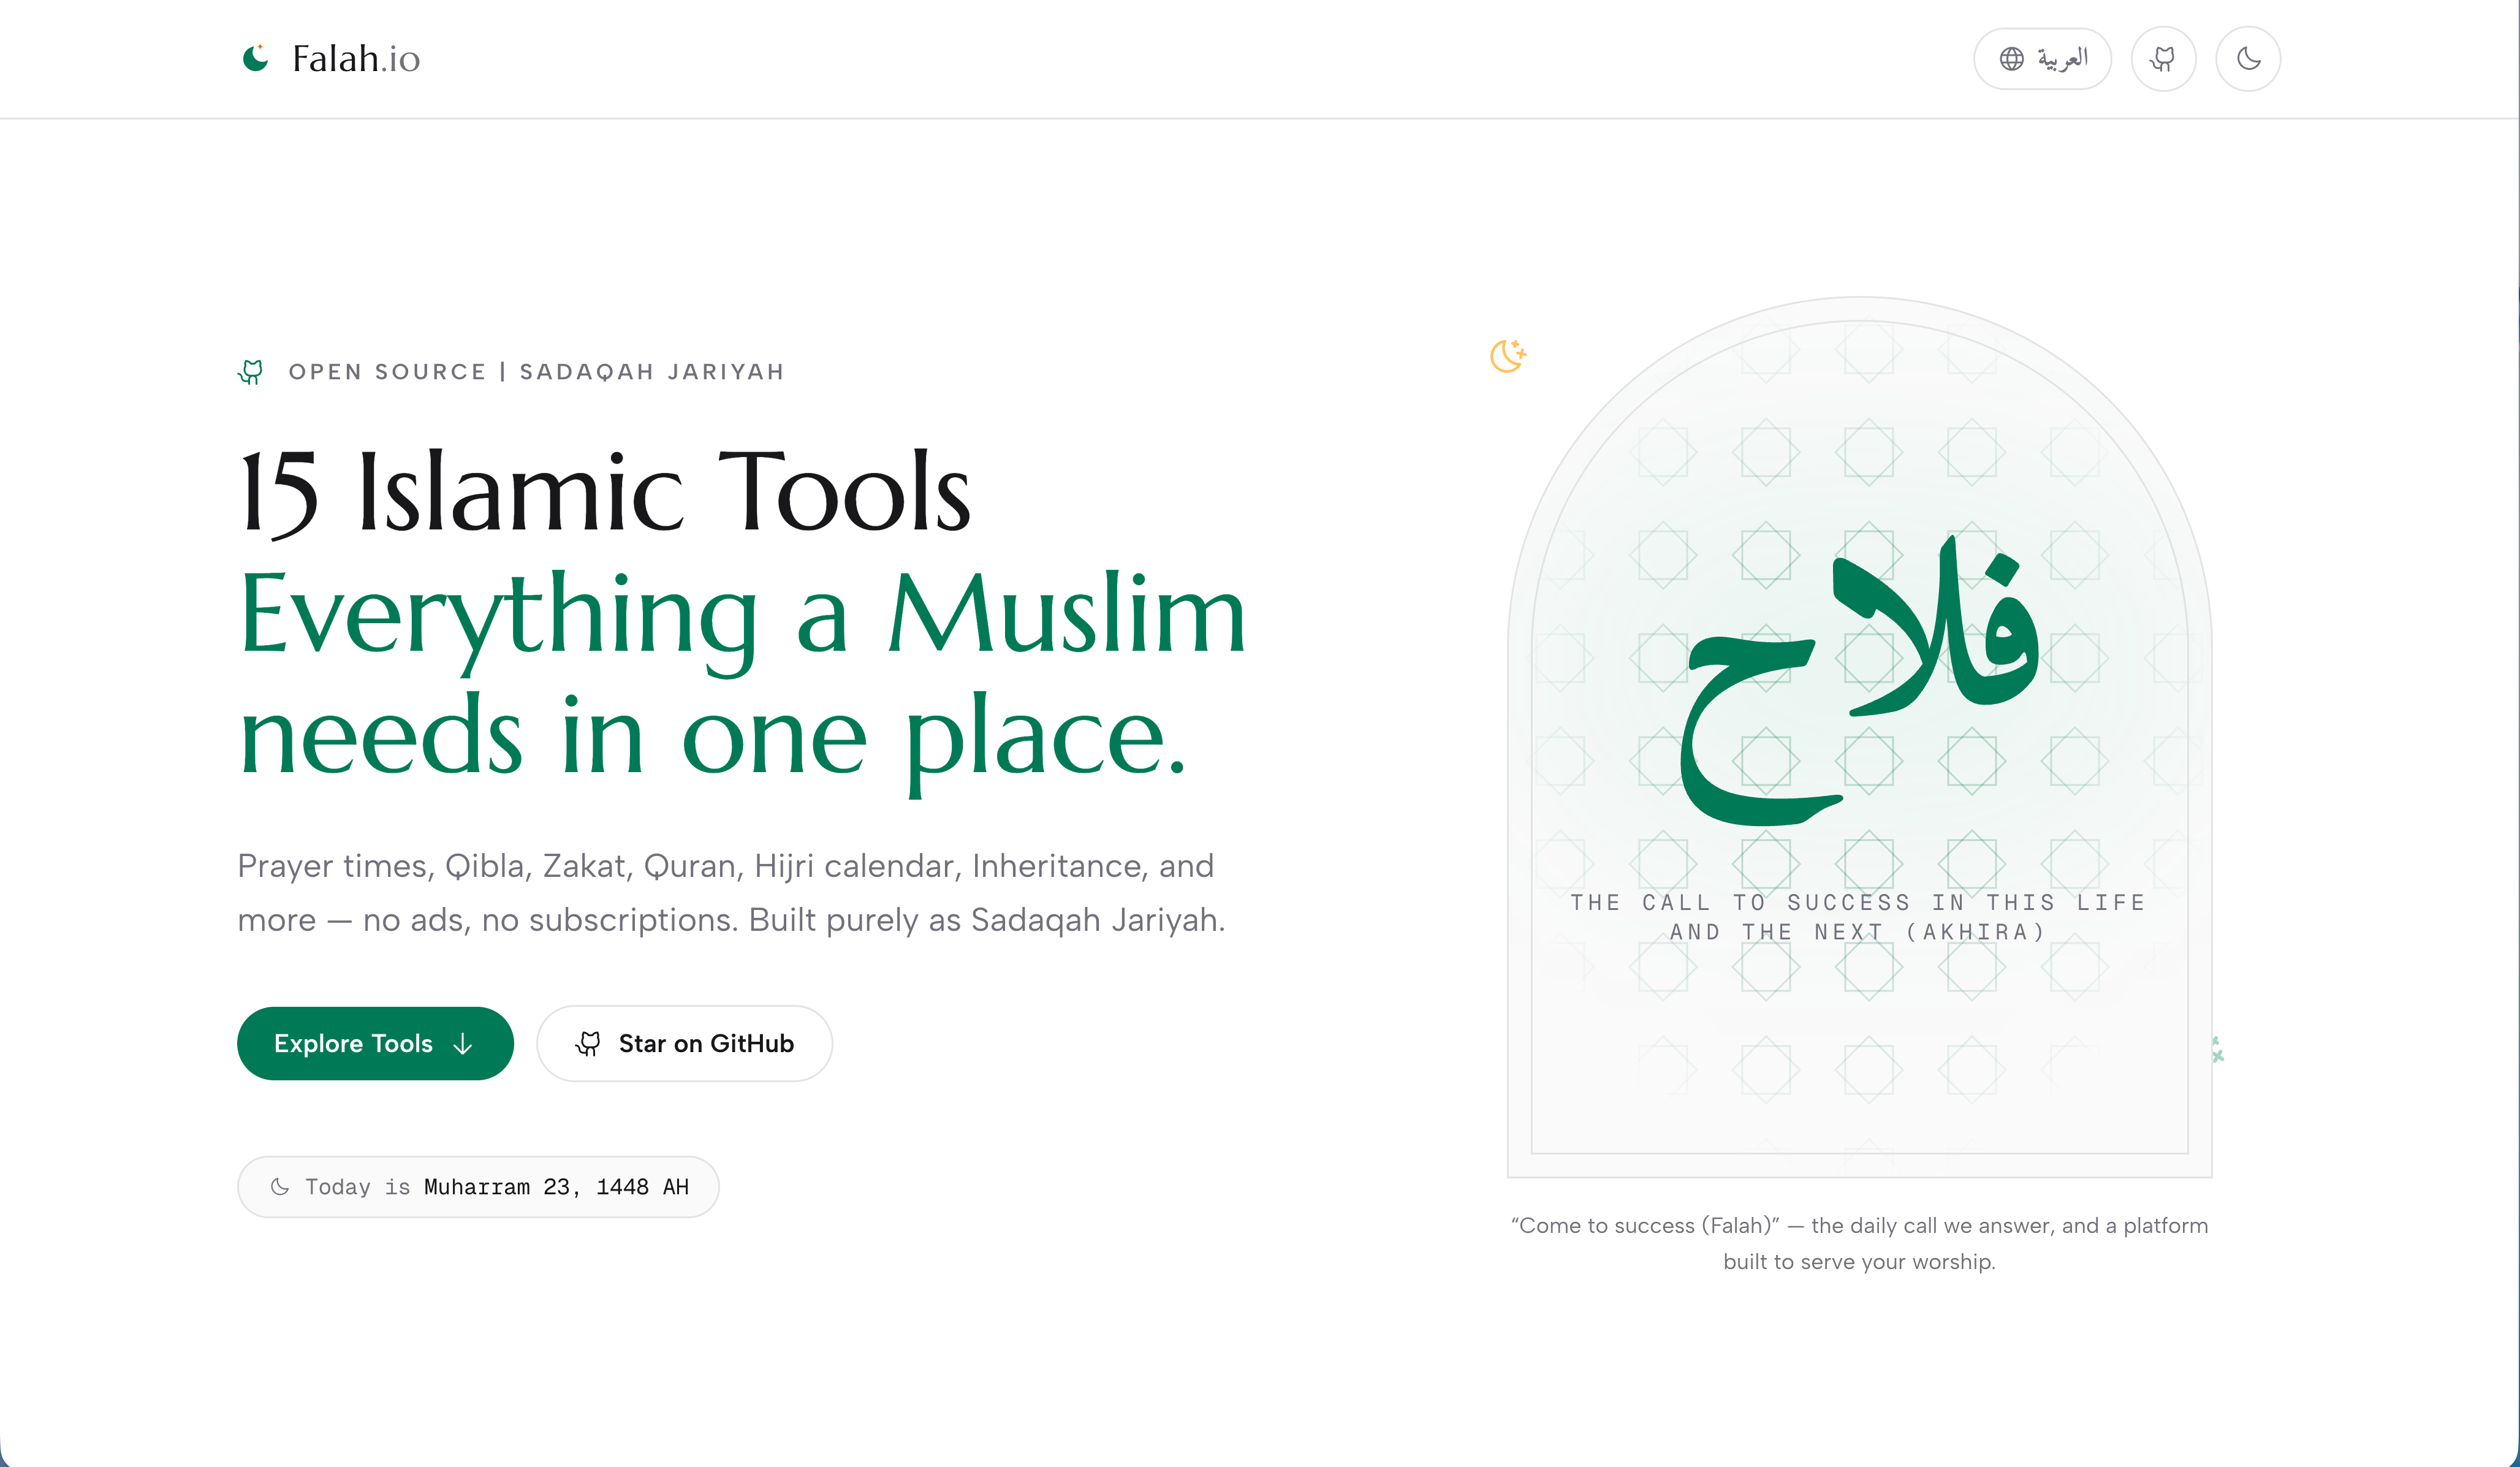
Task: Click the Falah.io crescent logo icon
Action: [x=256, y=58]
